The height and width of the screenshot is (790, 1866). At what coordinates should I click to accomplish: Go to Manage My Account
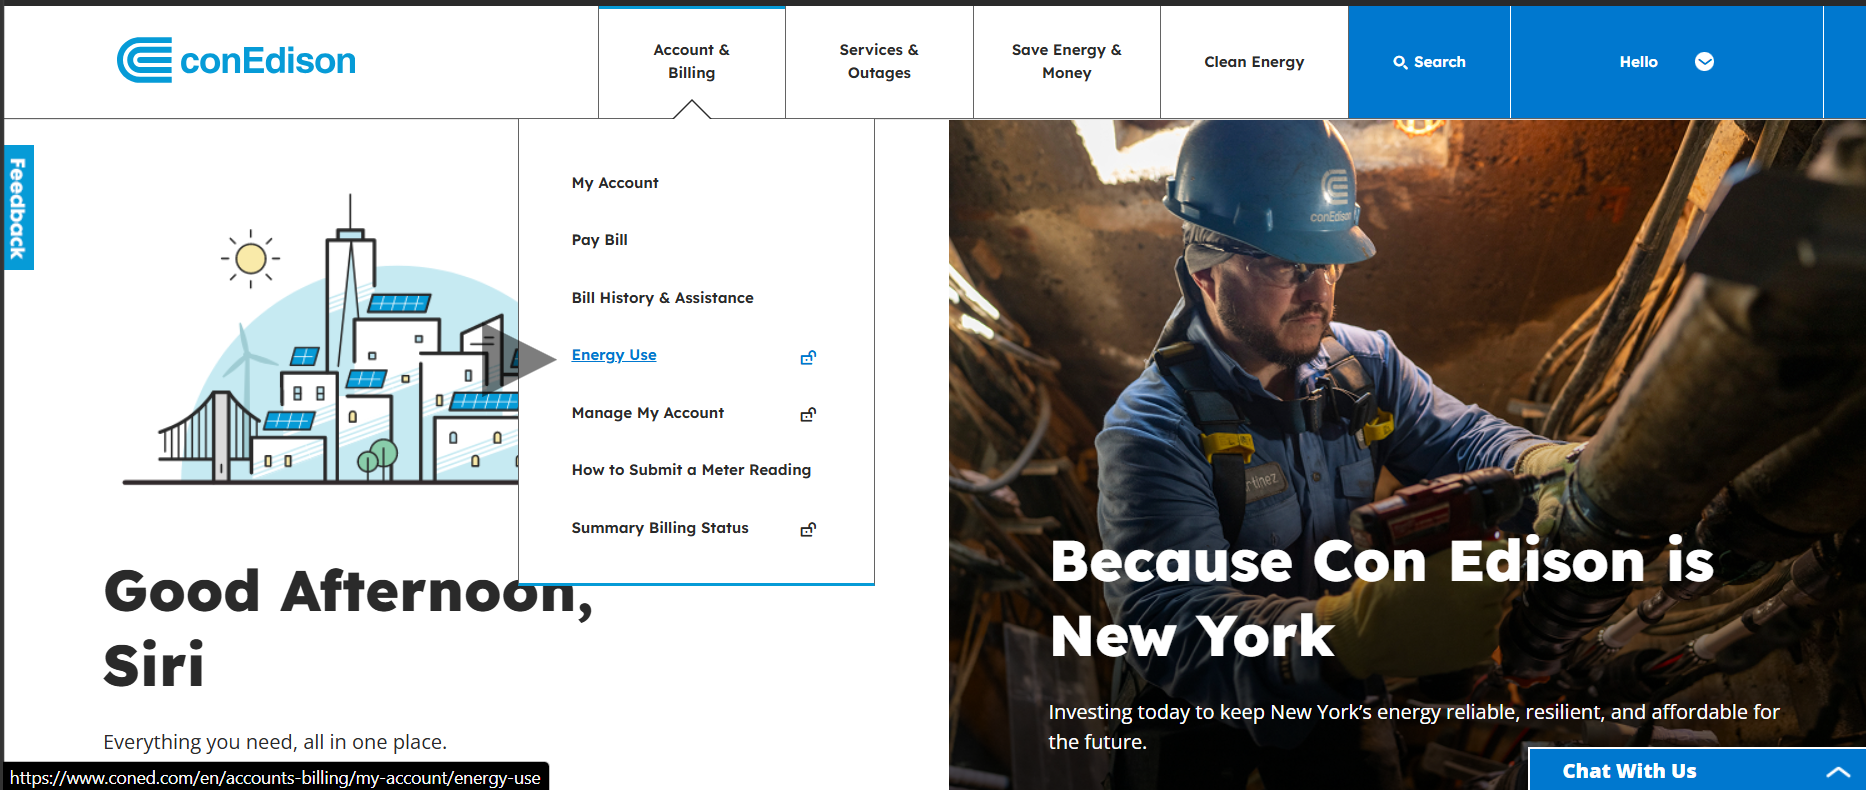coord(648,413)
